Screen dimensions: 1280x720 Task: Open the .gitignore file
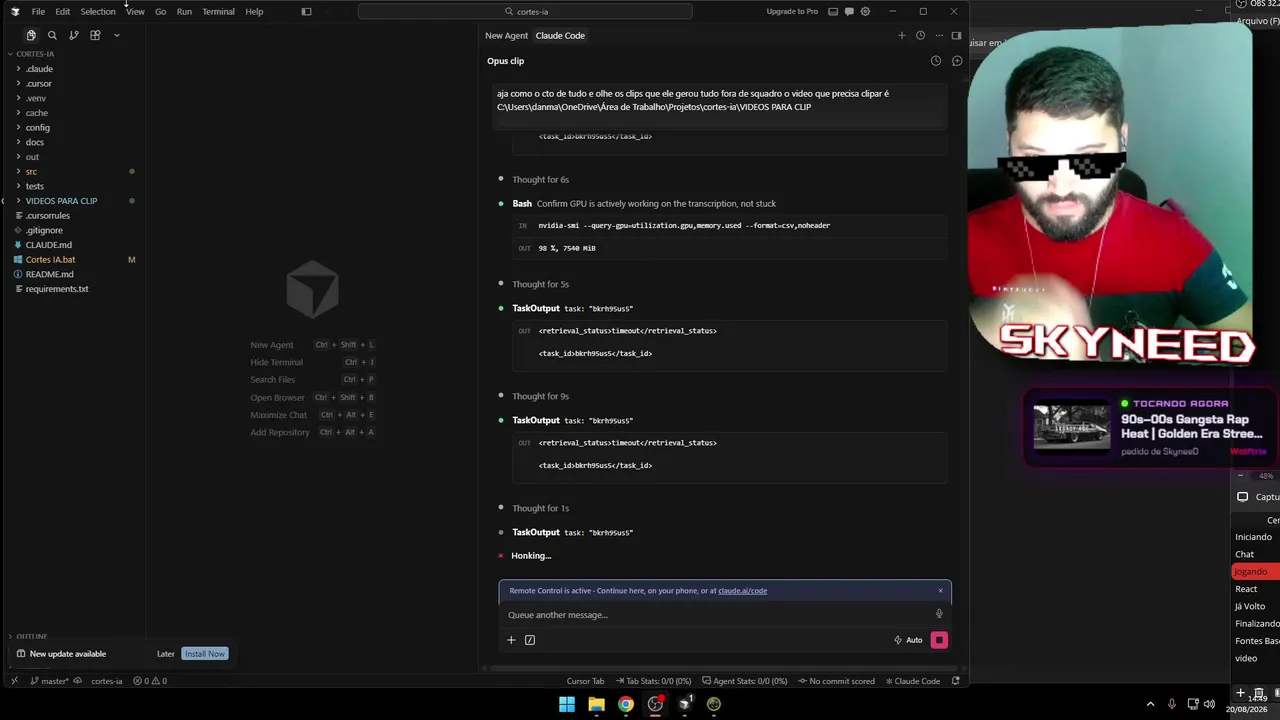coord(44,230)
